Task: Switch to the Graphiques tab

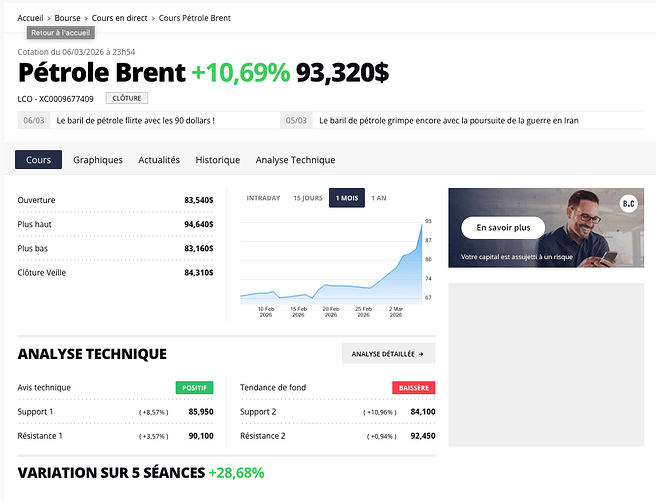Action: [98, 160]
